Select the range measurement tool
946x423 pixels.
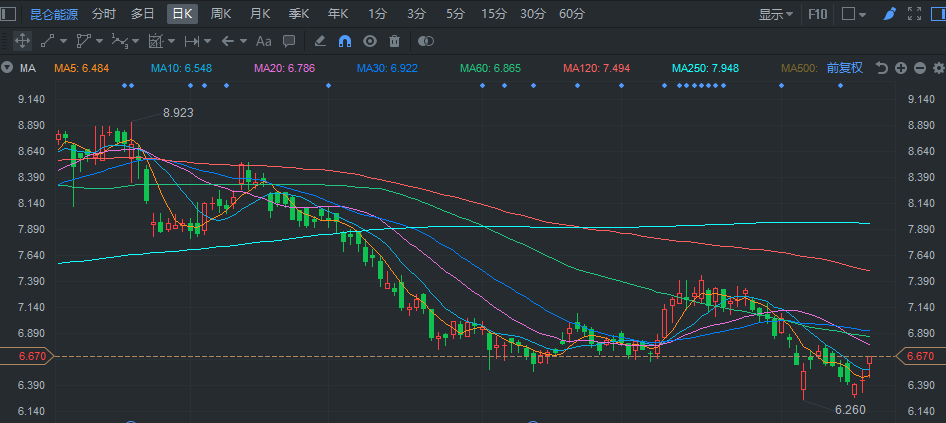(192, 41)
